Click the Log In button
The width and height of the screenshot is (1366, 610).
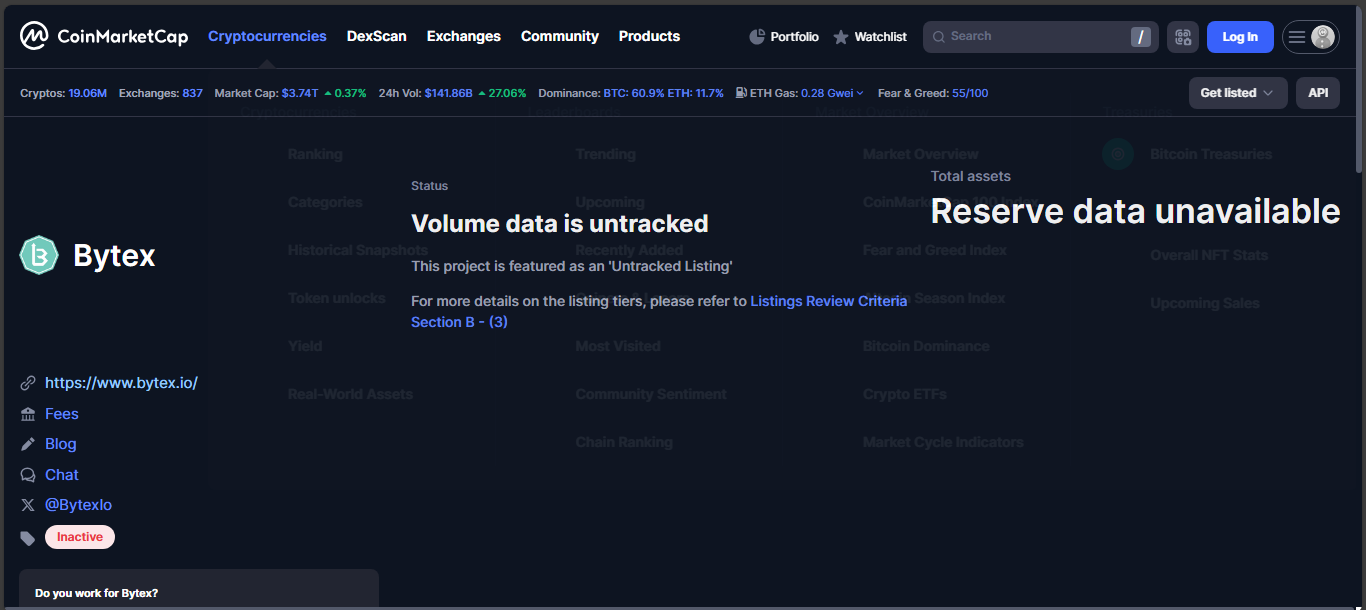click(x=1240, y=37)
